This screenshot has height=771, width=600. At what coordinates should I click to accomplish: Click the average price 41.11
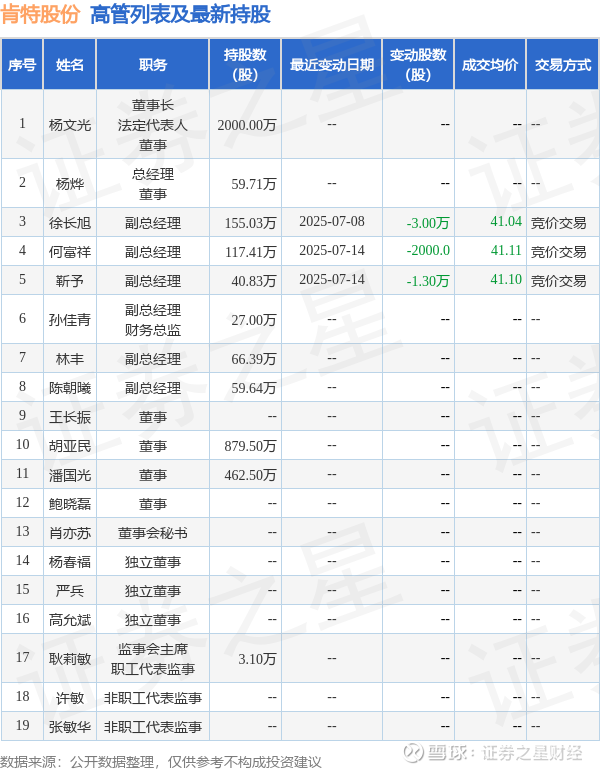(x=506, y=250)
